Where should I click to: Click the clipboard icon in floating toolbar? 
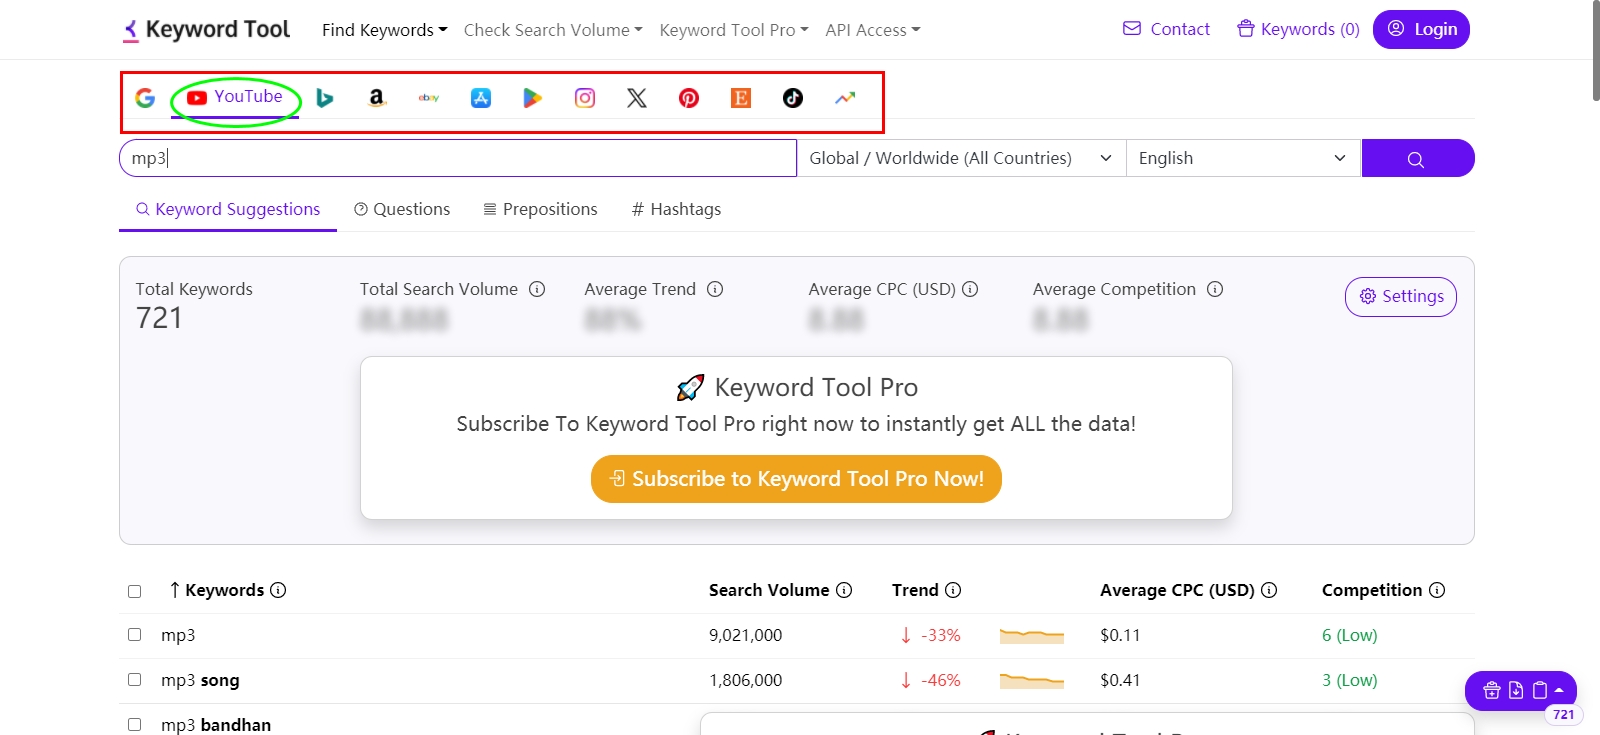[1540, 690]
